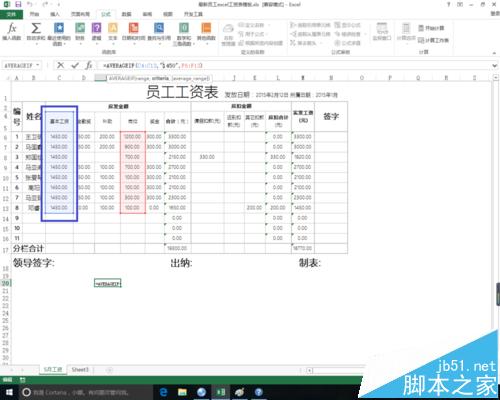Click the Undo arrow in Quick Access Toolbar
500x400 pixels.
(30, 5)
